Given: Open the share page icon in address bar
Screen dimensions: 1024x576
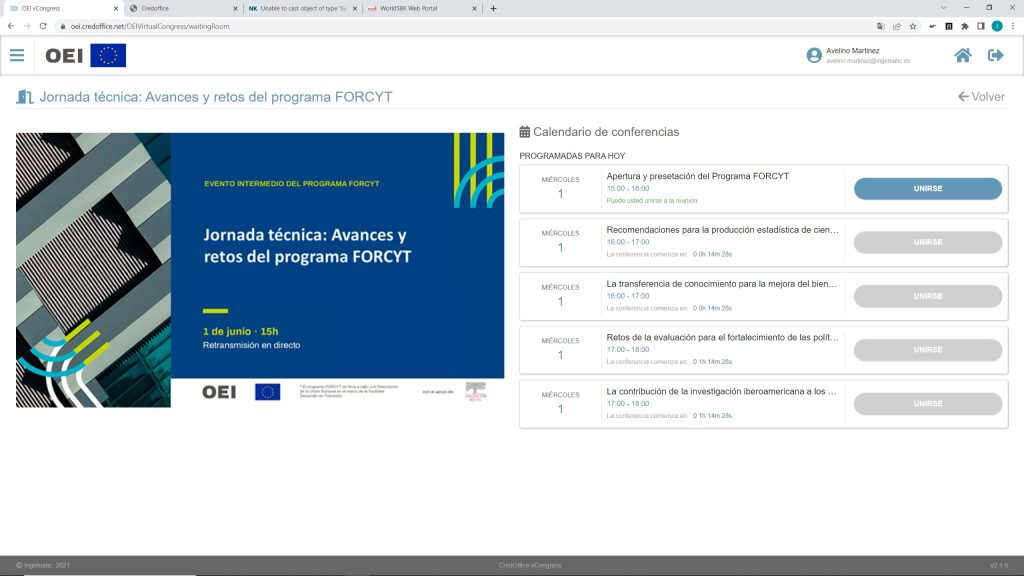Looking at the screenshot, I should (x=897, y=26).
